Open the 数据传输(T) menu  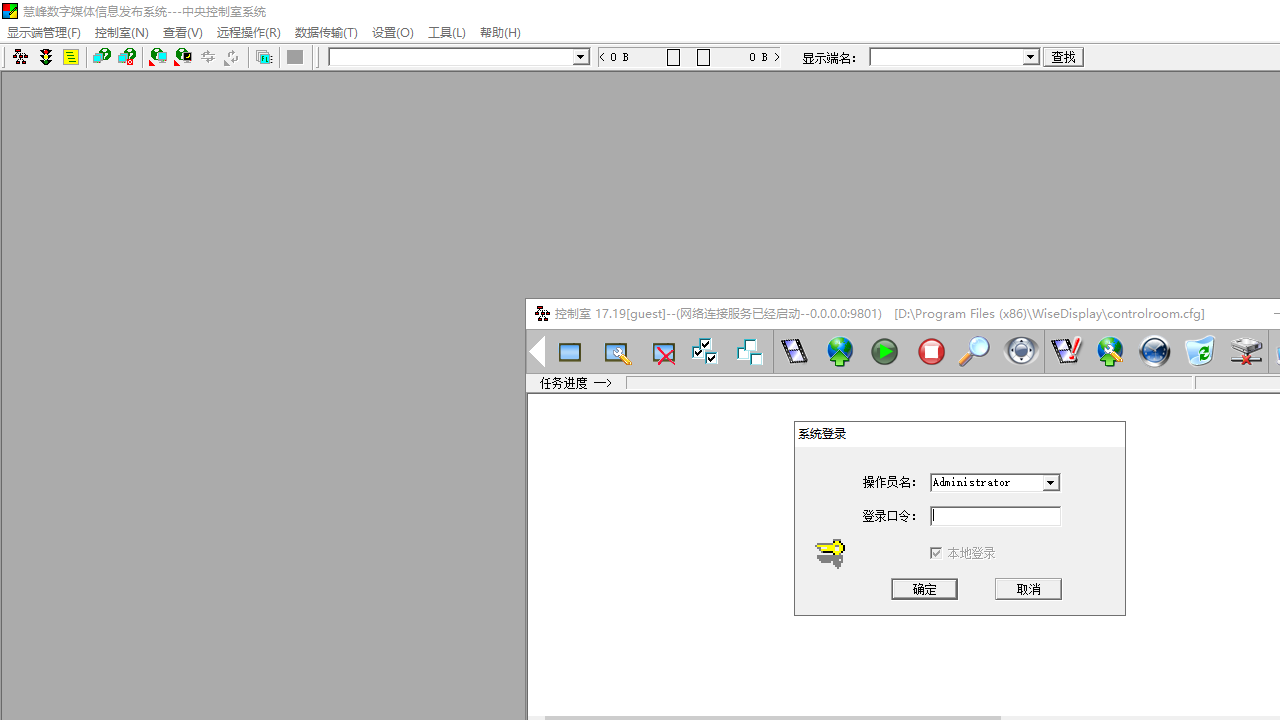(326, 33)
